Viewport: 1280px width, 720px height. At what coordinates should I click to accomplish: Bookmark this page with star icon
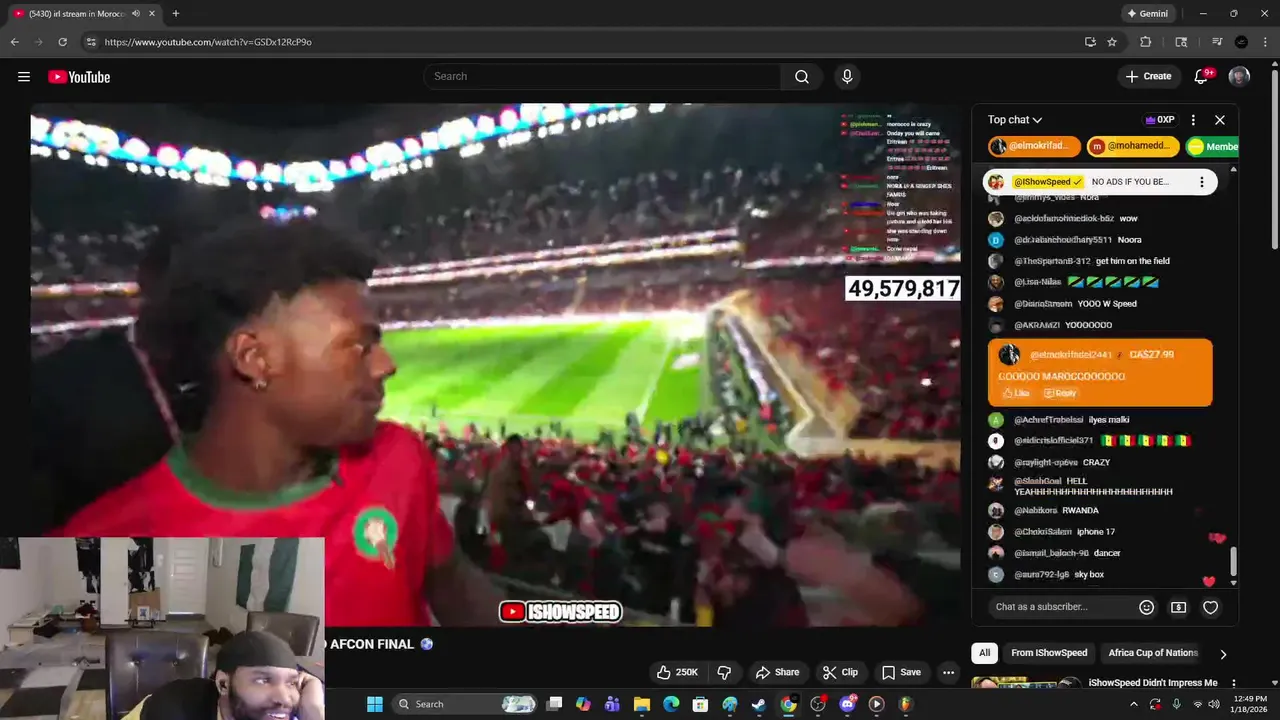click(x=1112, y=42)
